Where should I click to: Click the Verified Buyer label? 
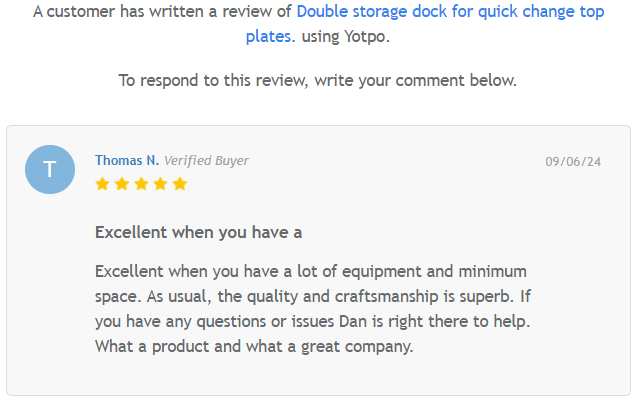(206, 160)
